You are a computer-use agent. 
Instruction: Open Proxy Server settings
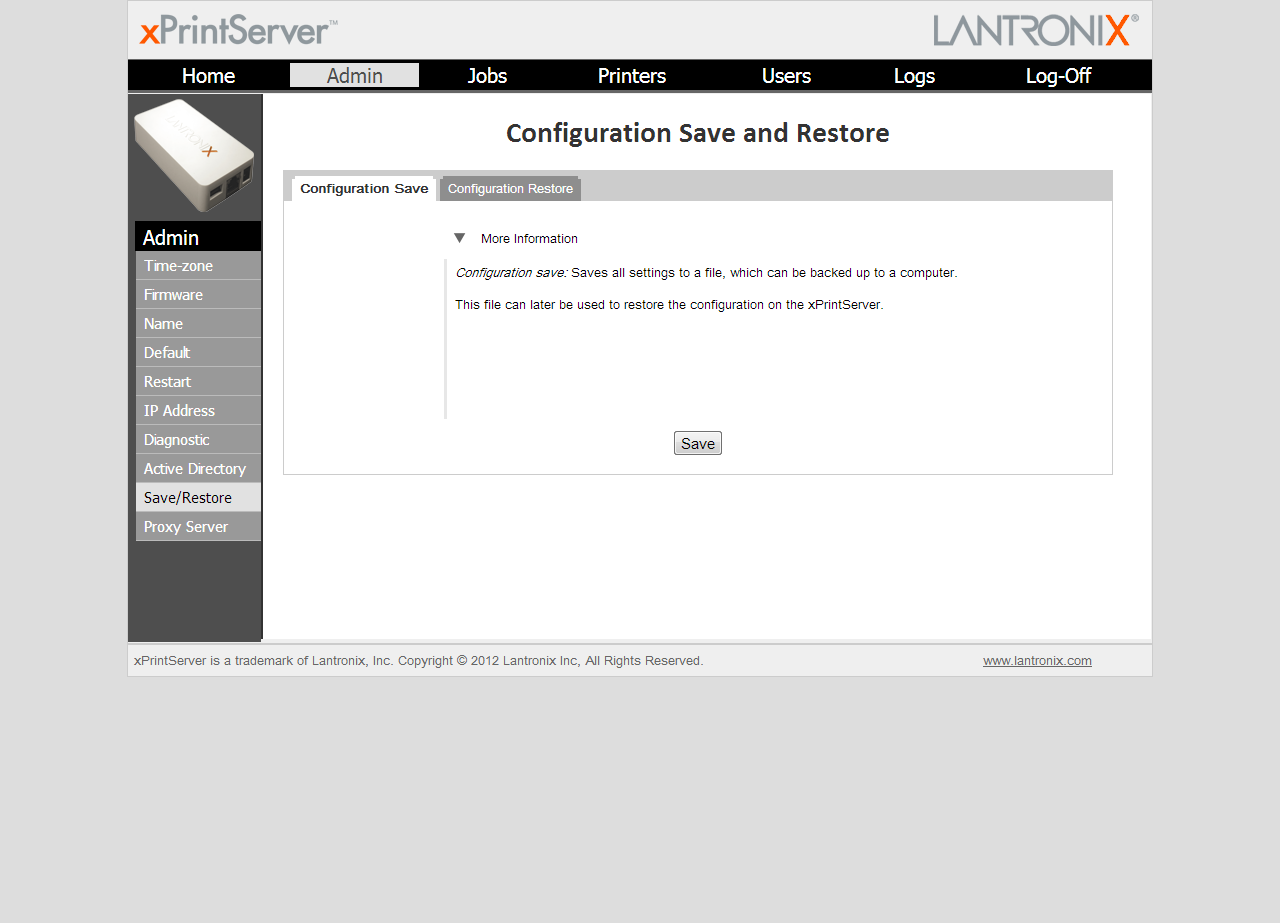click(x=198, y=527)
